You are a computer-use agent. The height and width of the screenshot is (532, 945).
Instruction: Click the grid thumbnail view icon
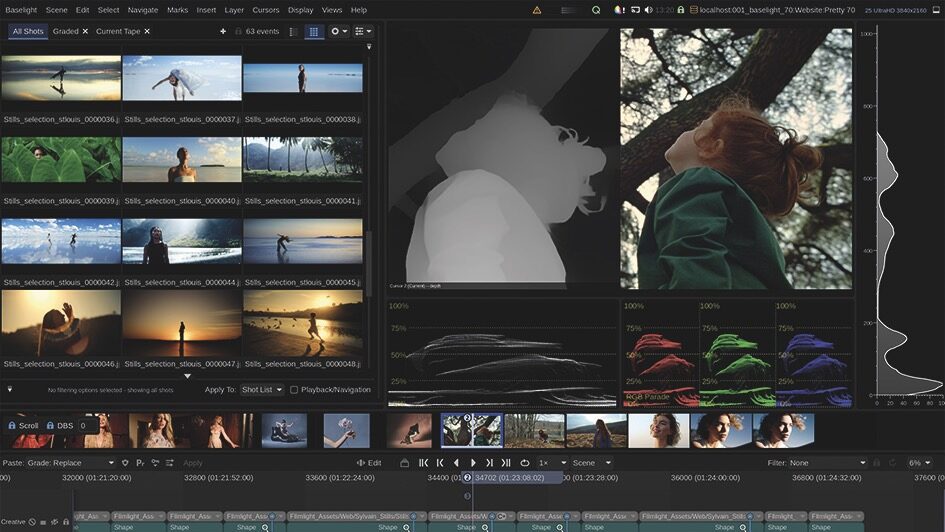[313, 32]
